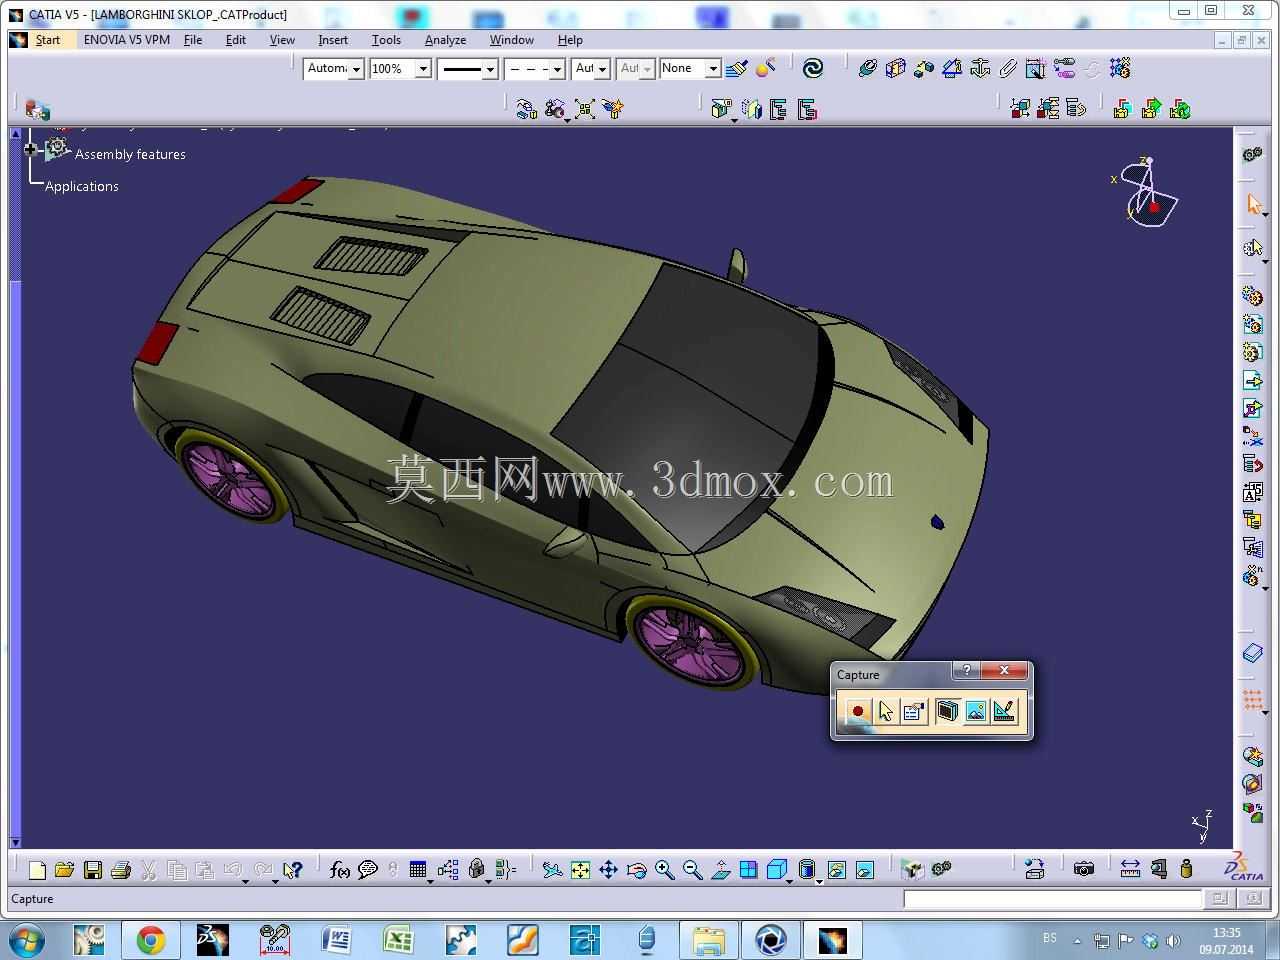Viewport: 1280px width, 960px height.
Task: Open the Measure Inertia weight tool
Action: click(1186, 869)
